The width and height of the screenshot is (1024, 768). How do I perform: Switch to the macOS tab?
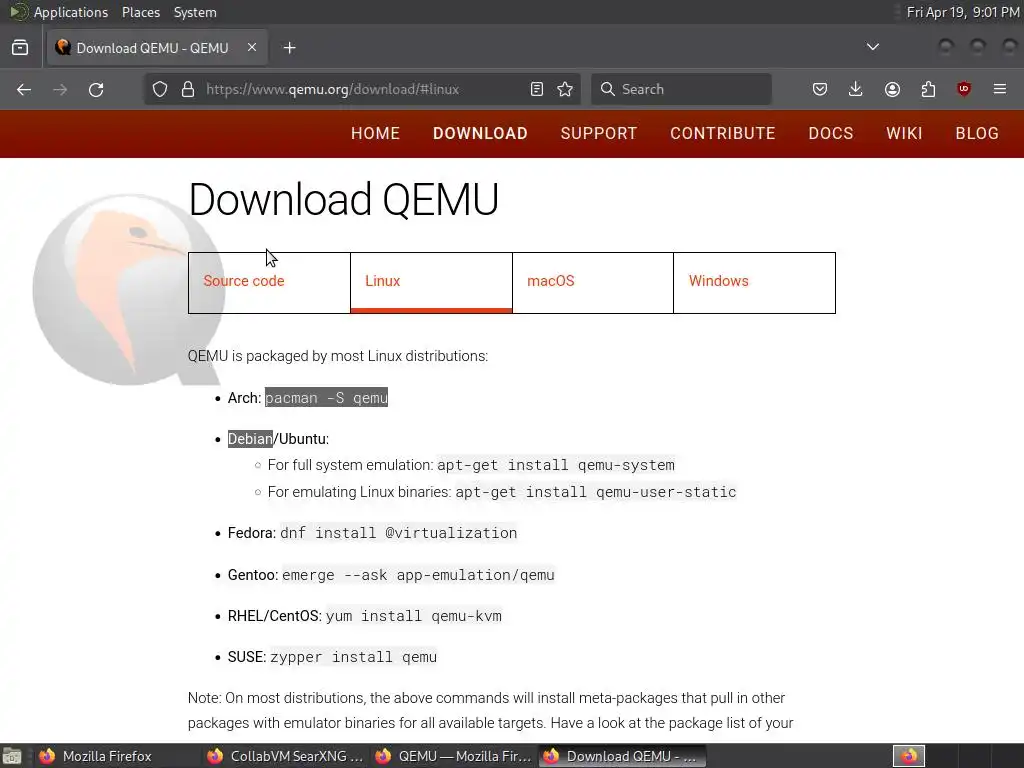click(593, 283)
